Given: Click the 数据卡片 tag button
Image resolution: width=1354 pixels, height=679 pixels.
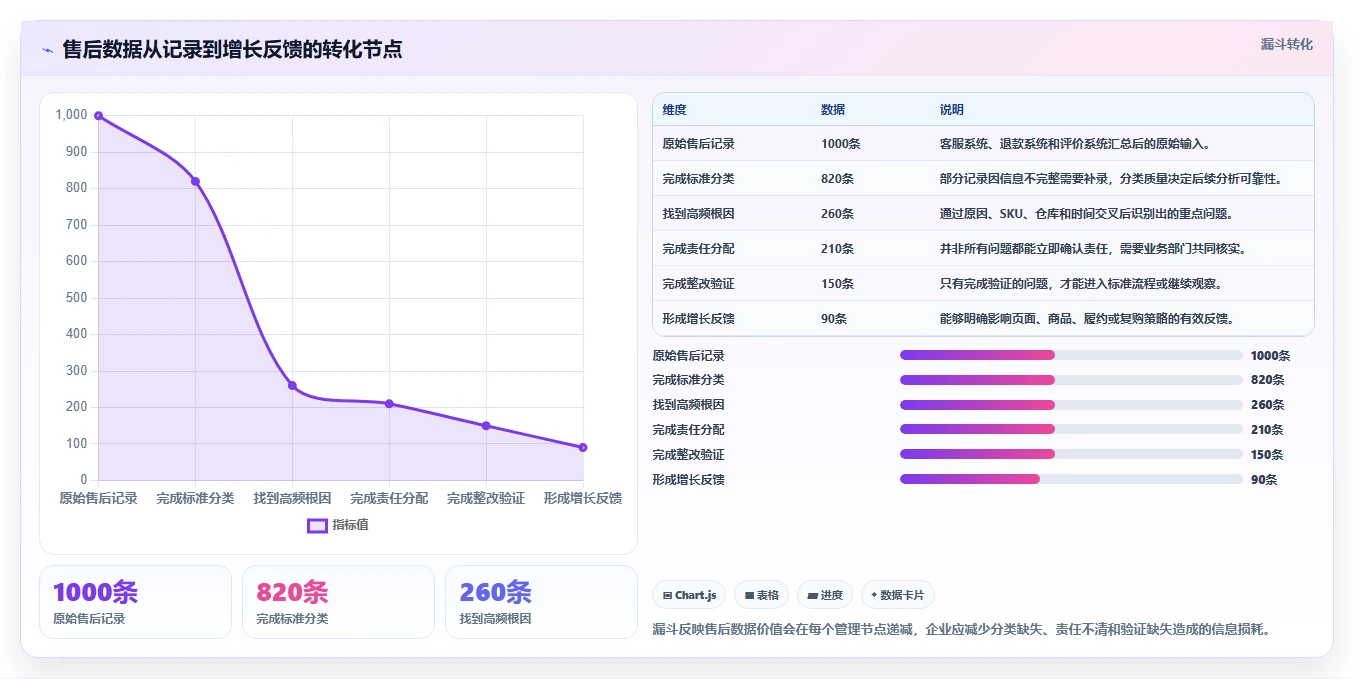Looking at the screenshot, I should (x=897, y=595).
